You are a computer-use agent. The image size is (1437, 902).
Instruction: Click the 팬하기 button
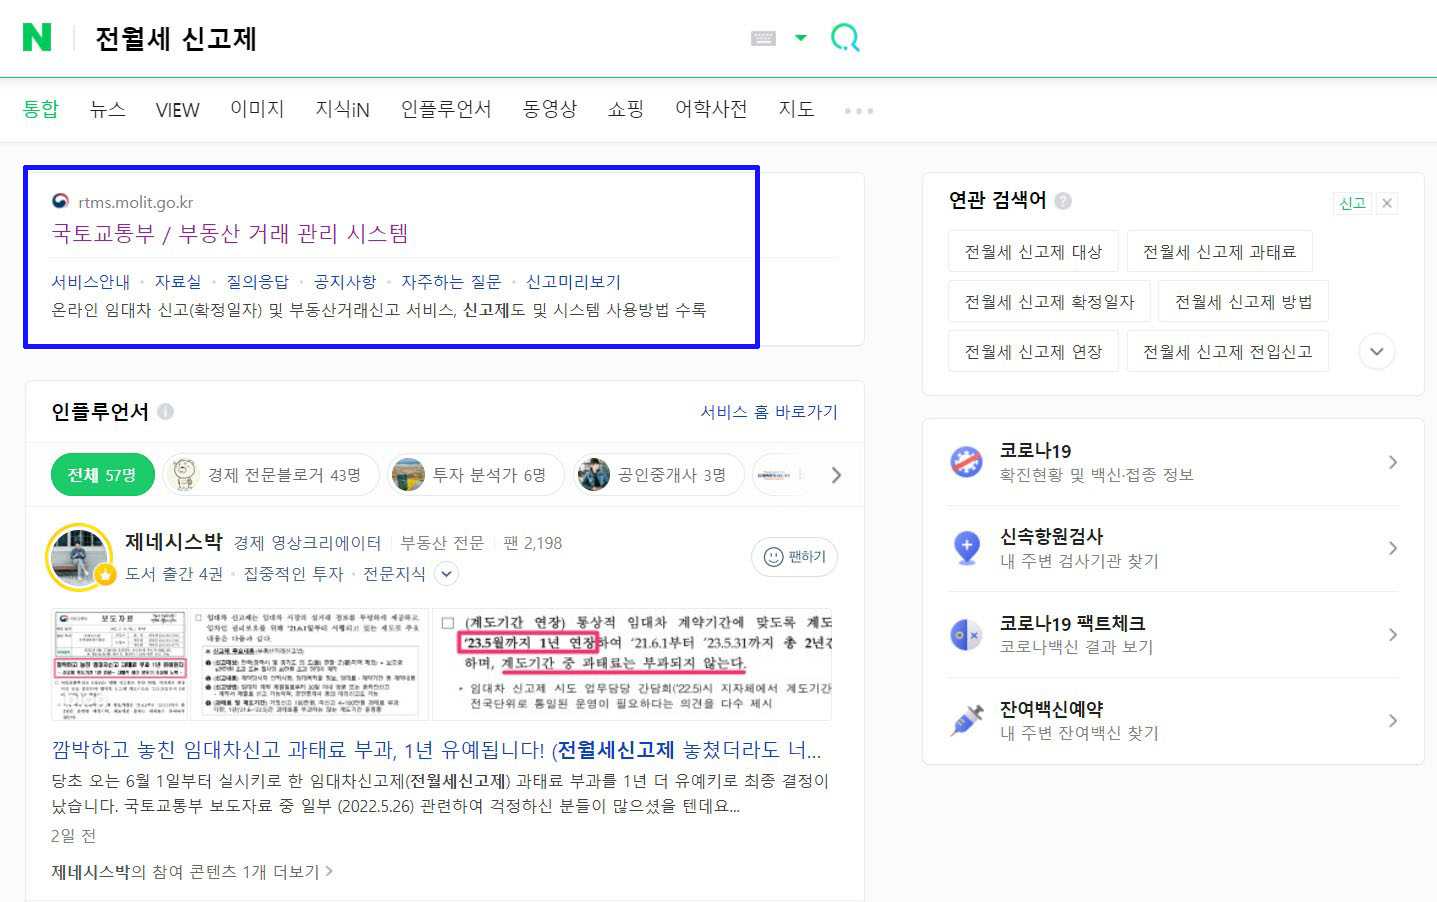tap(794, 557)
